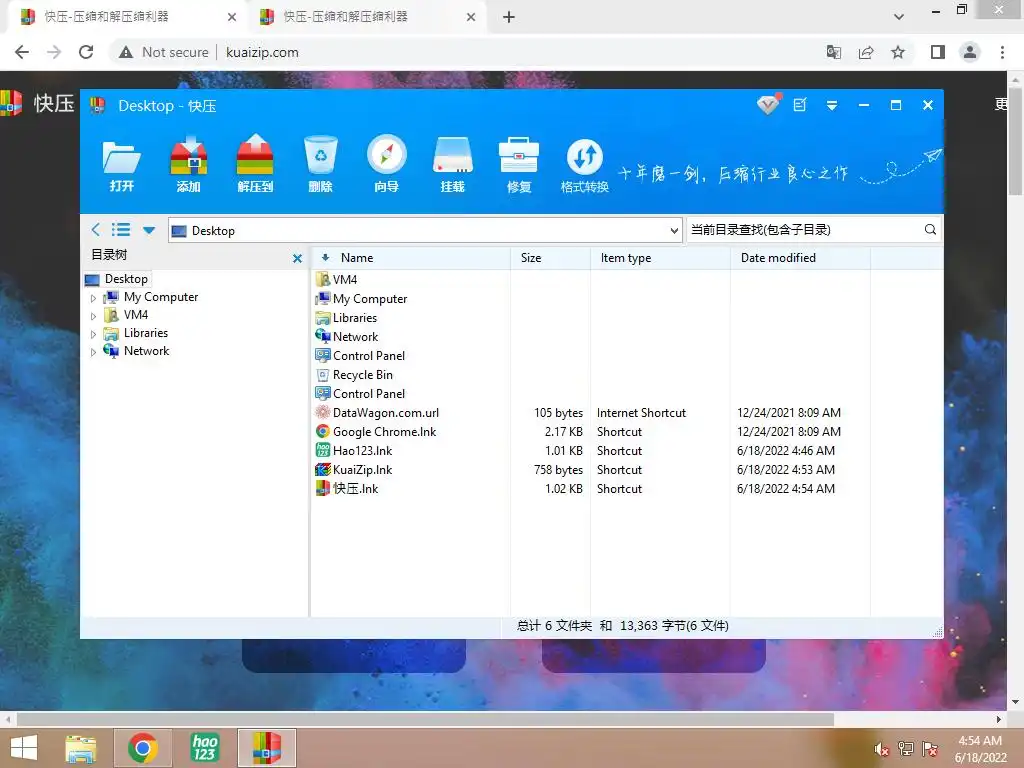Select Hao123.lnk file
This screenshot has height=768, width=1024.
click(354, 451)
